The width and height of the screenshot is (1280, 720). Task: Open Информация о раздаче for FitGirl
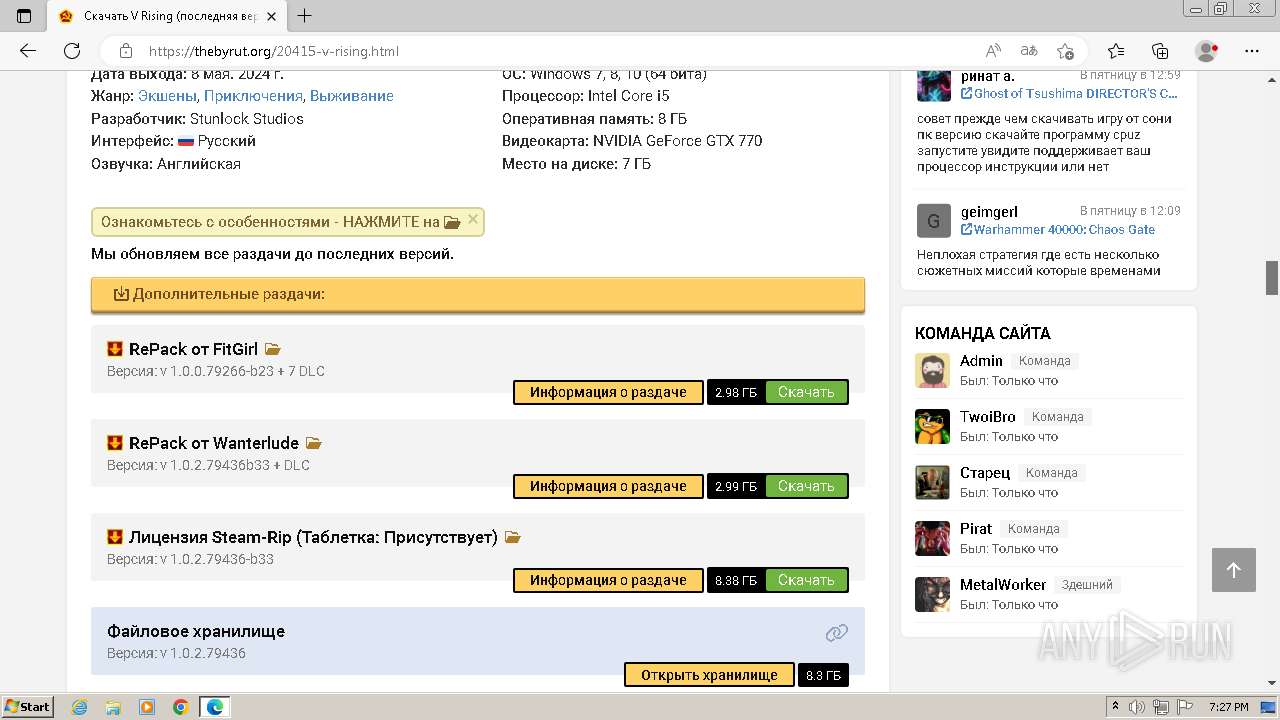tap(608, 392)
